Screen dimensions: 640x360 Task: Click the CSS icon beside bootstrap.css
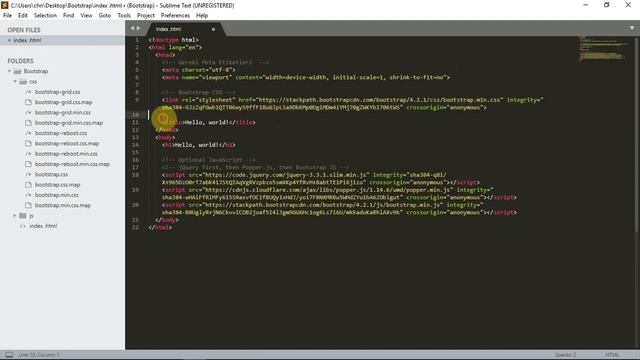28,175
